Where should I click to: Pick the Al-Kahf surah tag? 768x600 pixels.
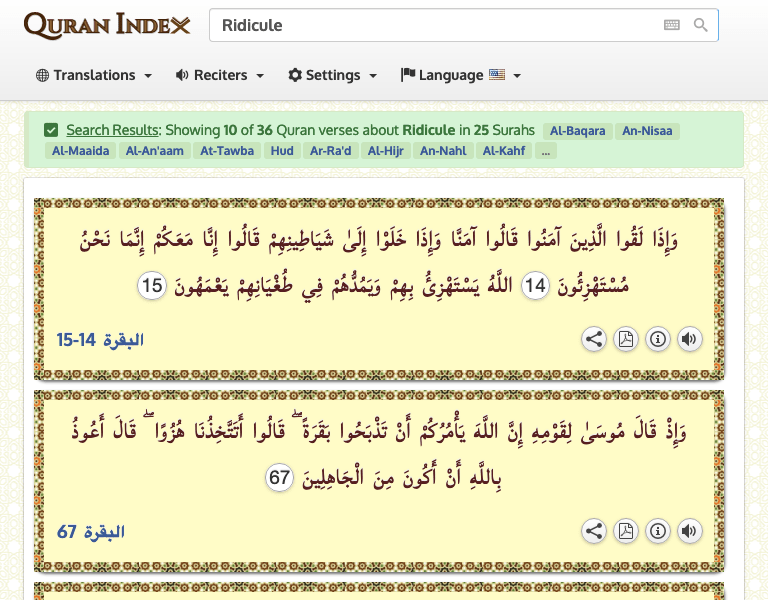504,151
